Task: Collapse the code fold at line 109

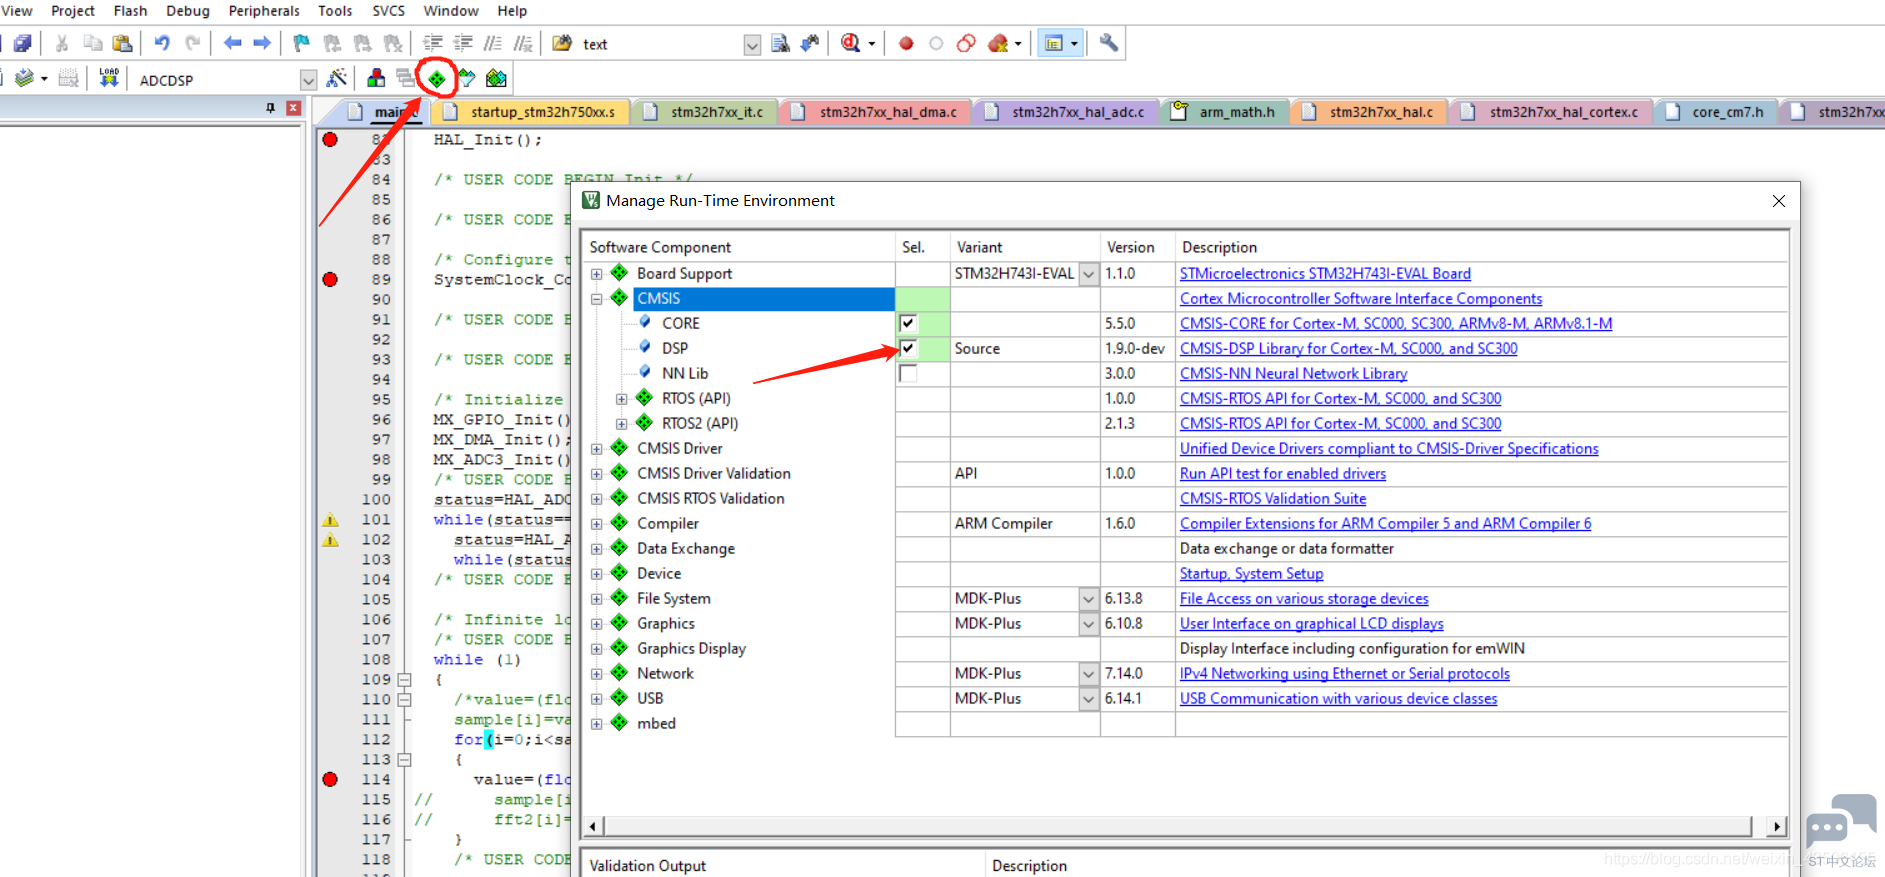Action: pyautogui.click(x=405, y=680)
